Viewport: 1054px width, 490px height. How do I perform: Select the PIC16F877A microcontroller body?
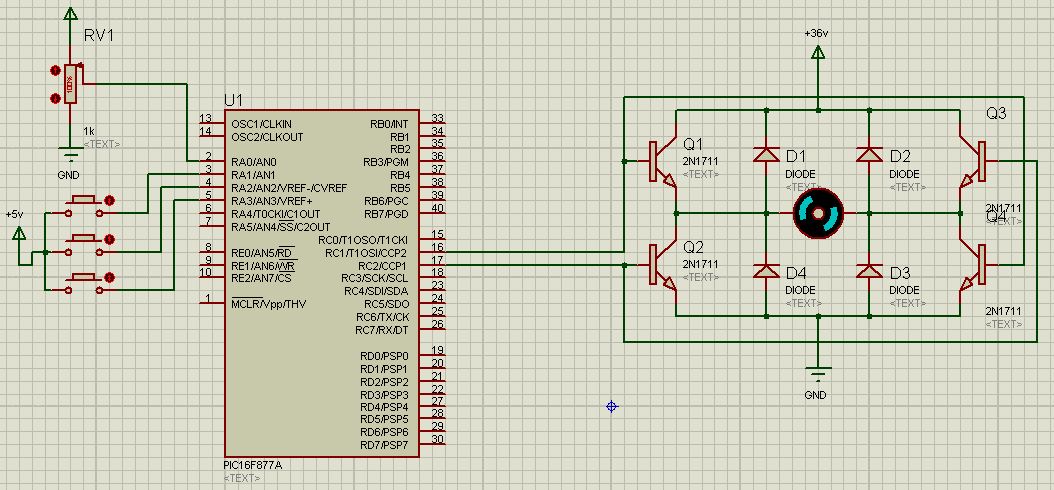click(x=322, y=283)
